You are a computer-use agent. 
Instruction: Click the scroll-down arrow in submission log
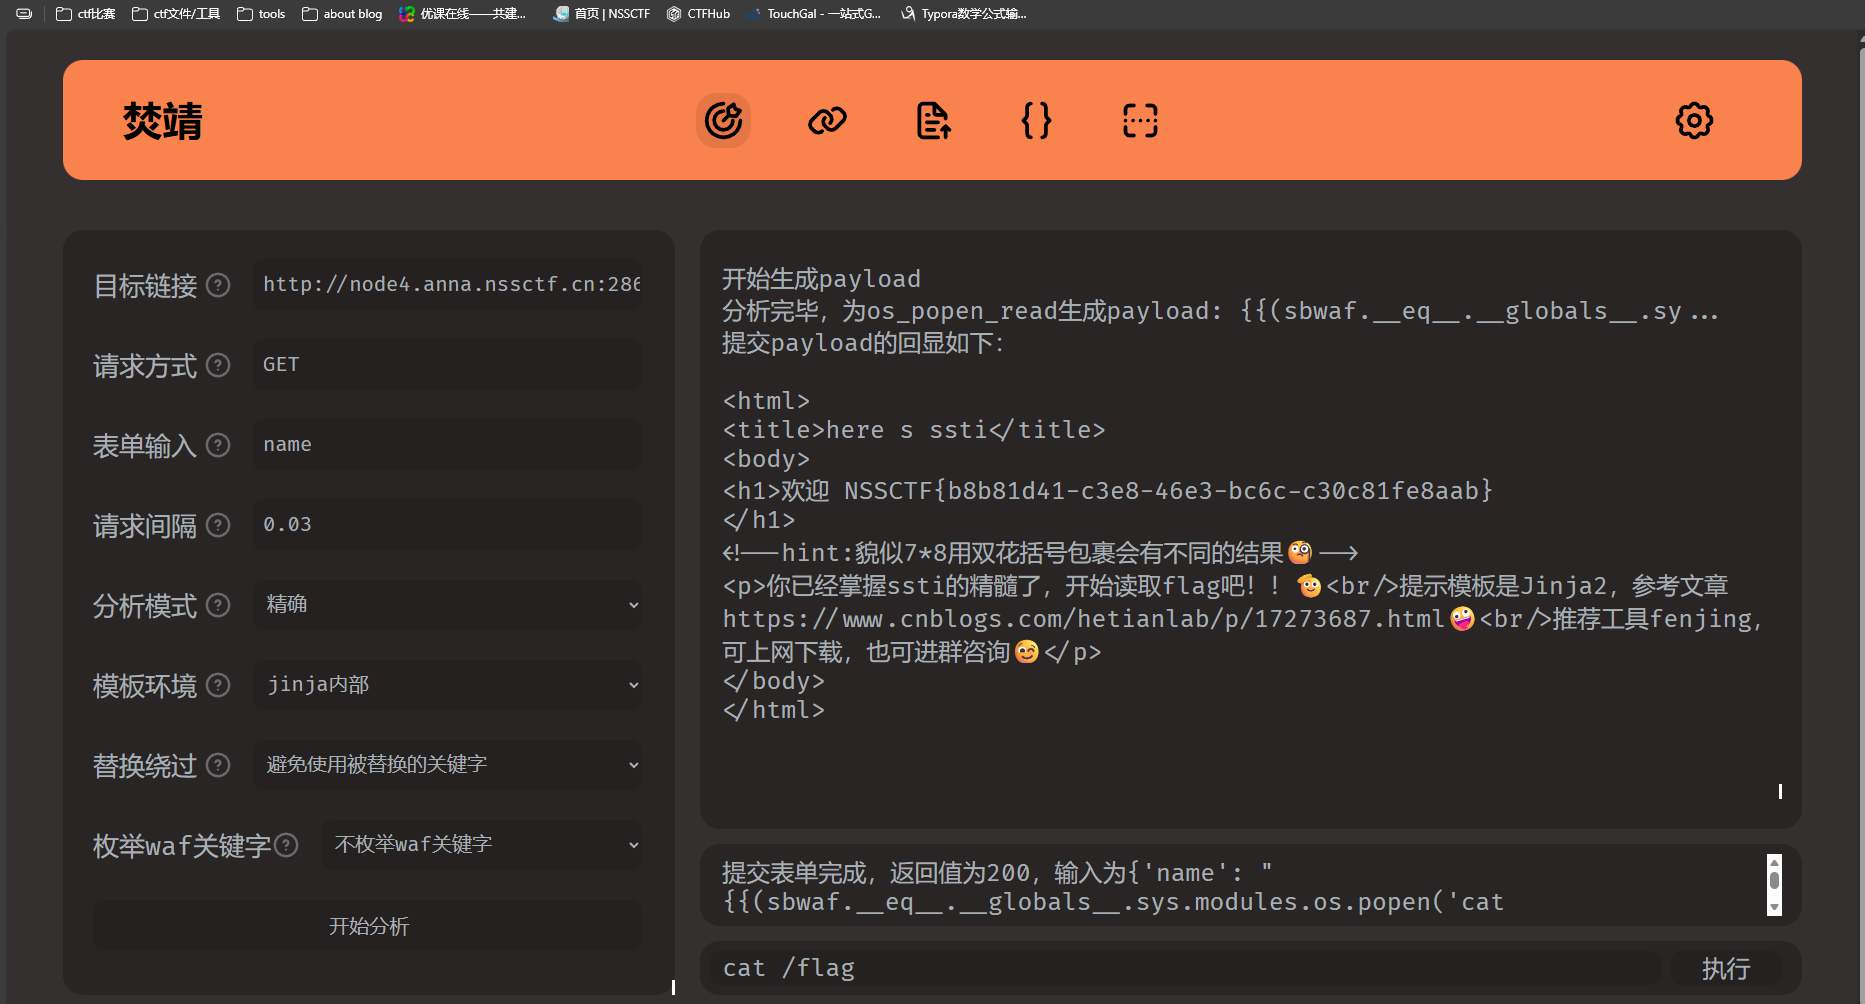(1774, 907)
